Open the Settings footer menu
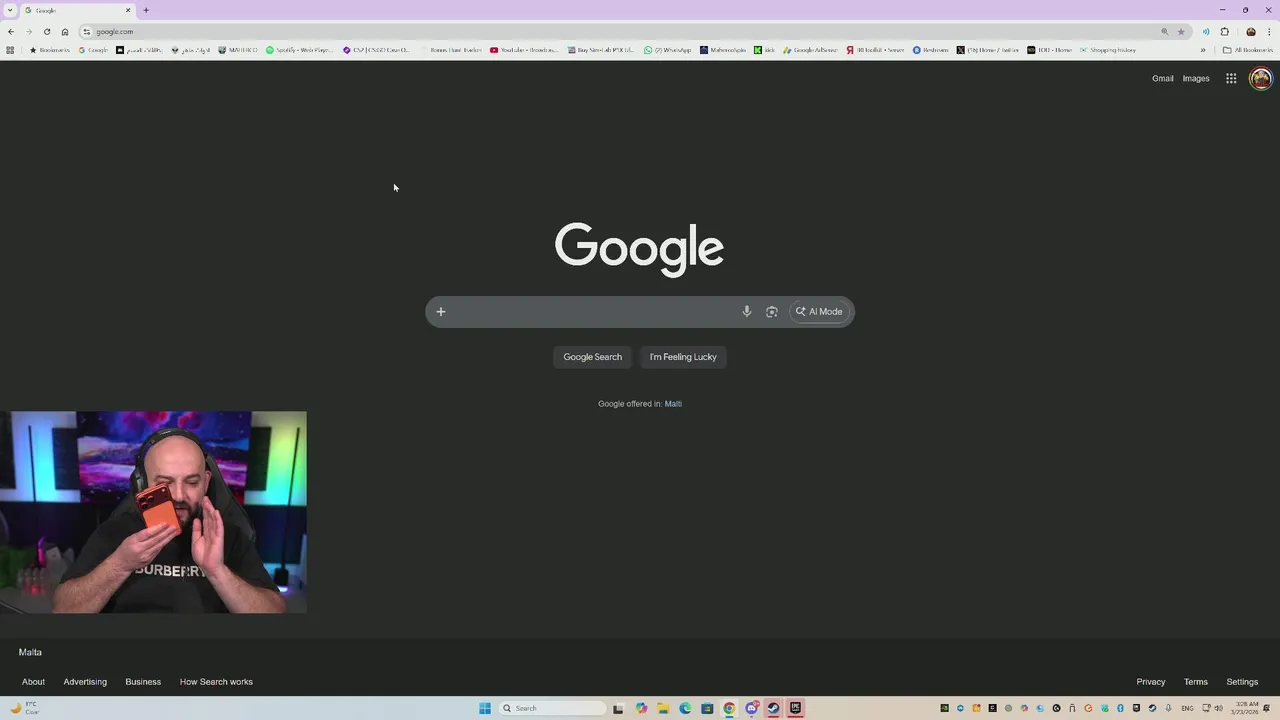The image size is (1280, 720). 1242,682
